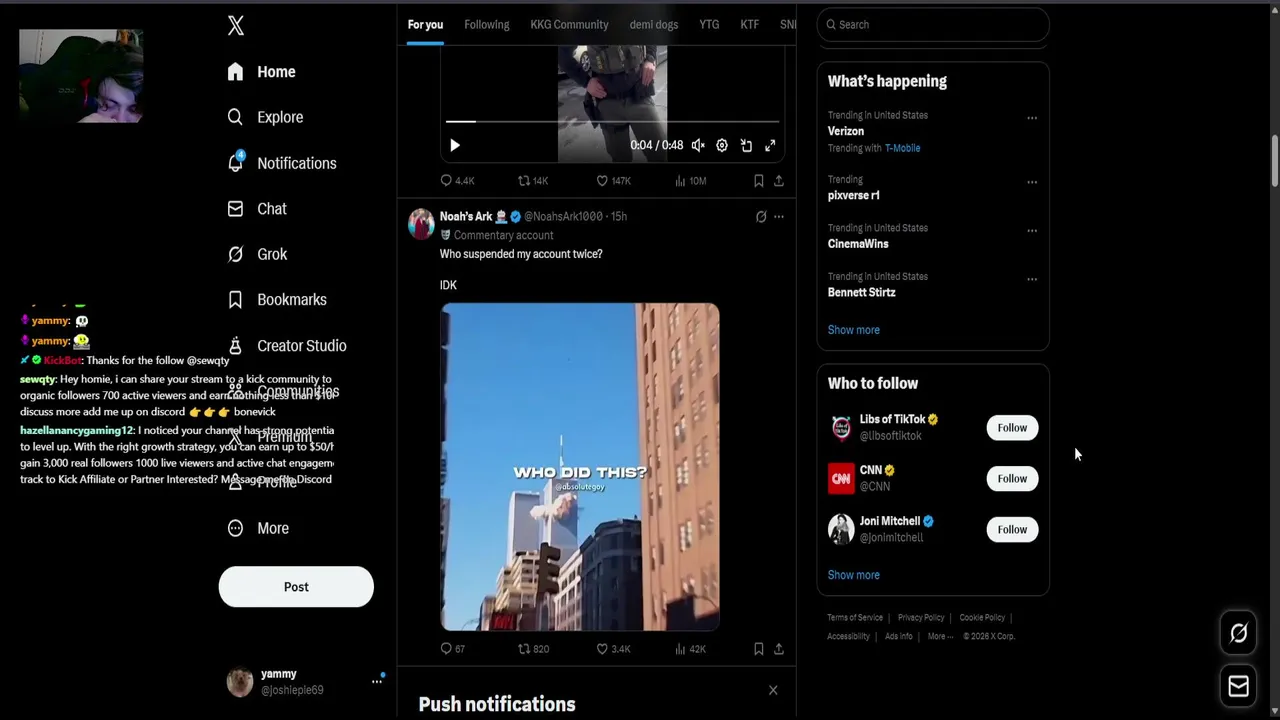Select the For you tab
The image size is (1280, 720).
pos(425,25)
